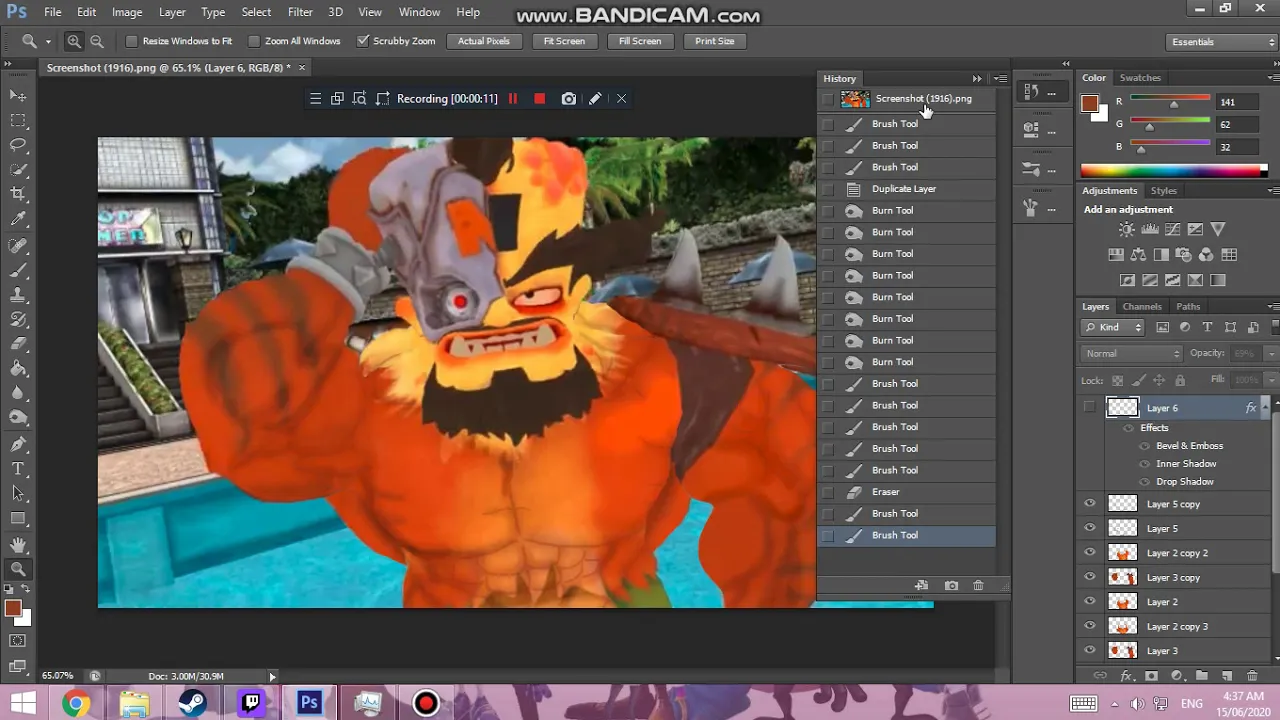Add layer style via fx icon
The width and height of the screenshot is (1280, 720).
[1127, 676]
